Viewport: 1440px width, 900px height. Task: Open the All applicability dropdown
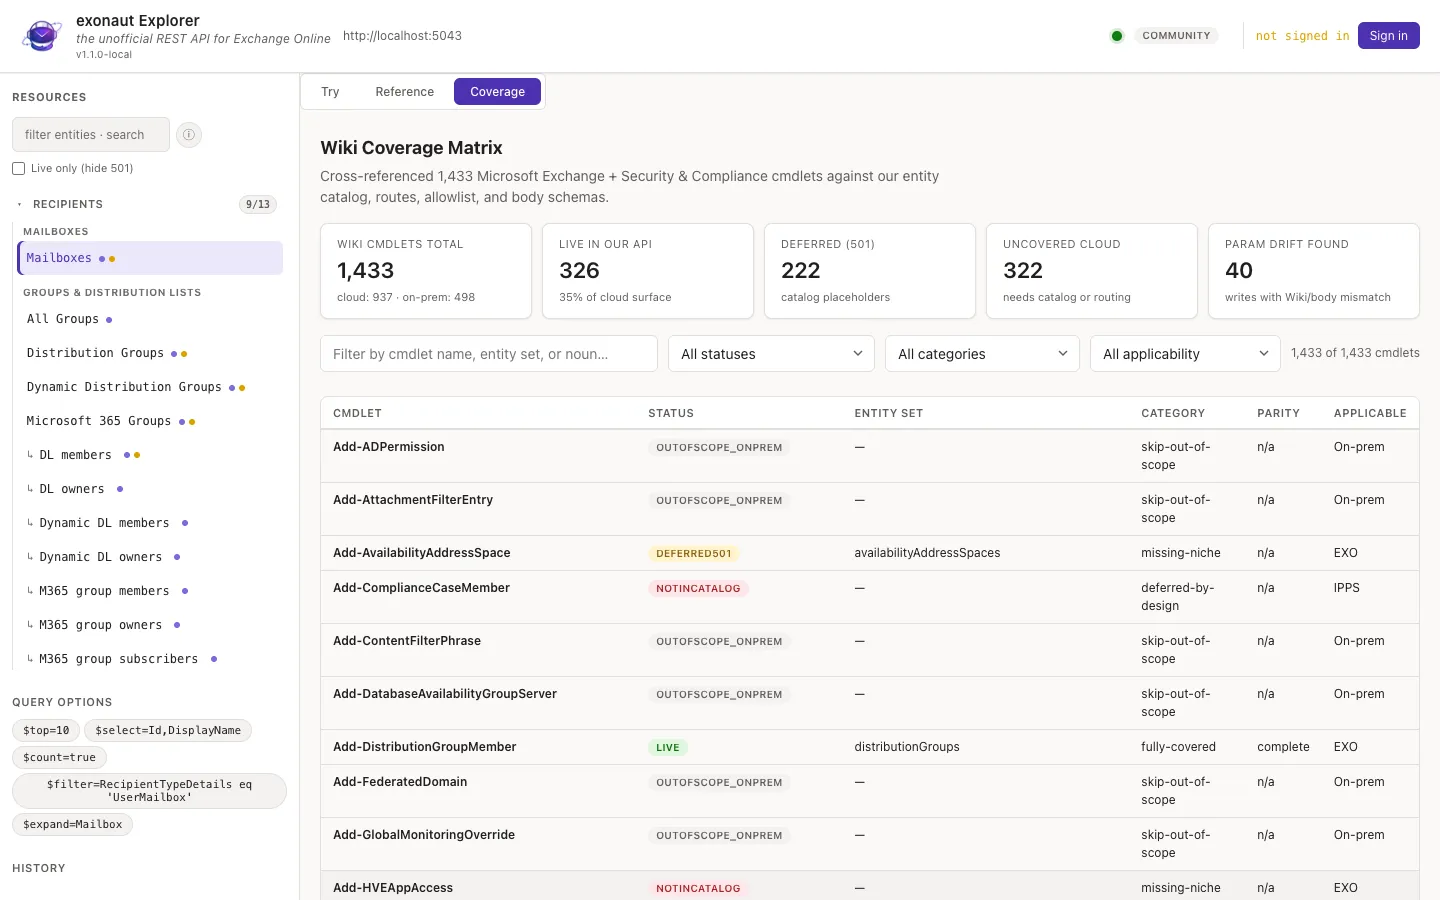[x=1185, y=354]
